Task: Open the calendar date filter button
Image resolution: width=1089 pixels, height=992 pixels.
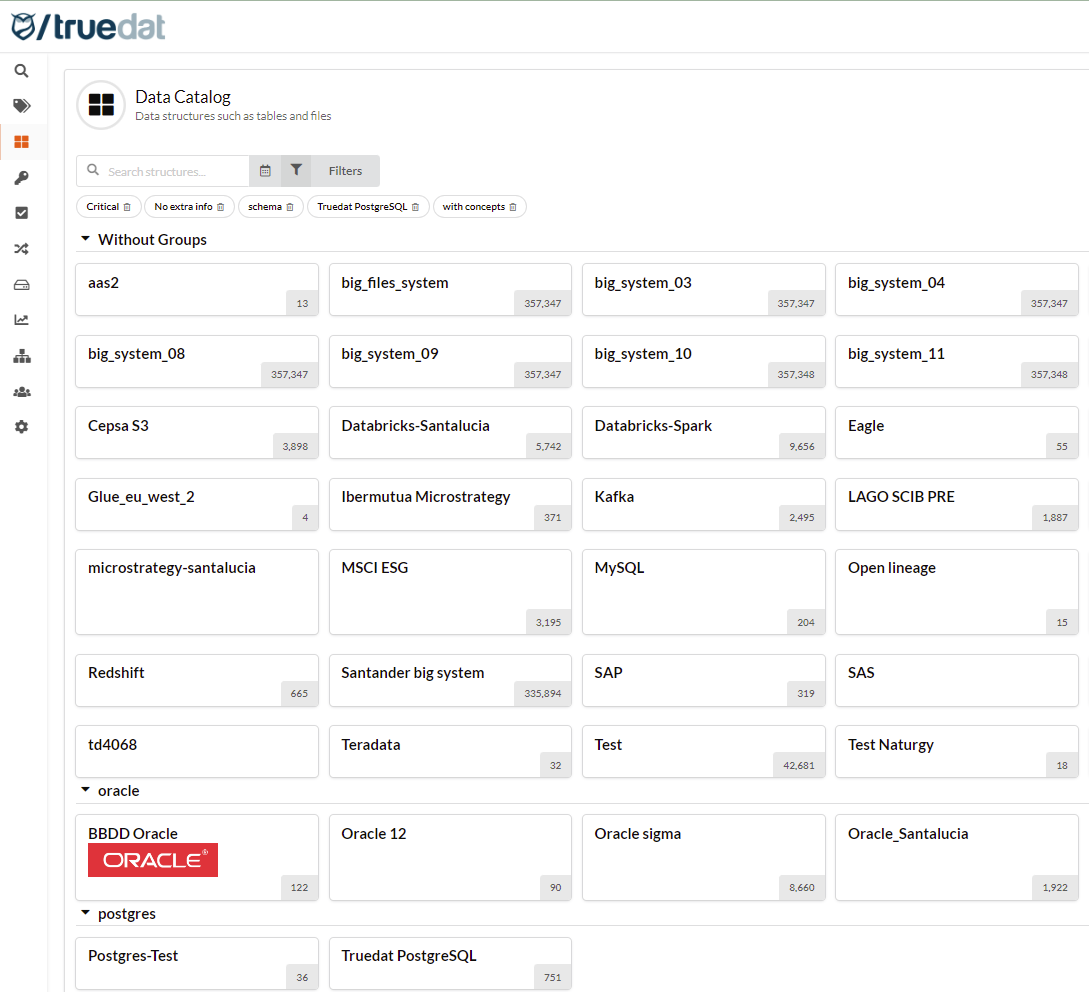Action: pyautogui.click(x=265, y=171)
